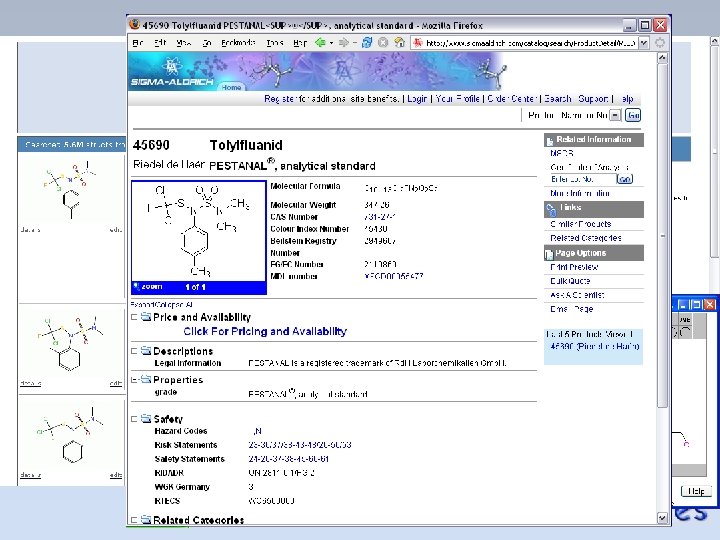Click the MDL number link value
Viewport: 720px width, 540px height.
[394, 276]
